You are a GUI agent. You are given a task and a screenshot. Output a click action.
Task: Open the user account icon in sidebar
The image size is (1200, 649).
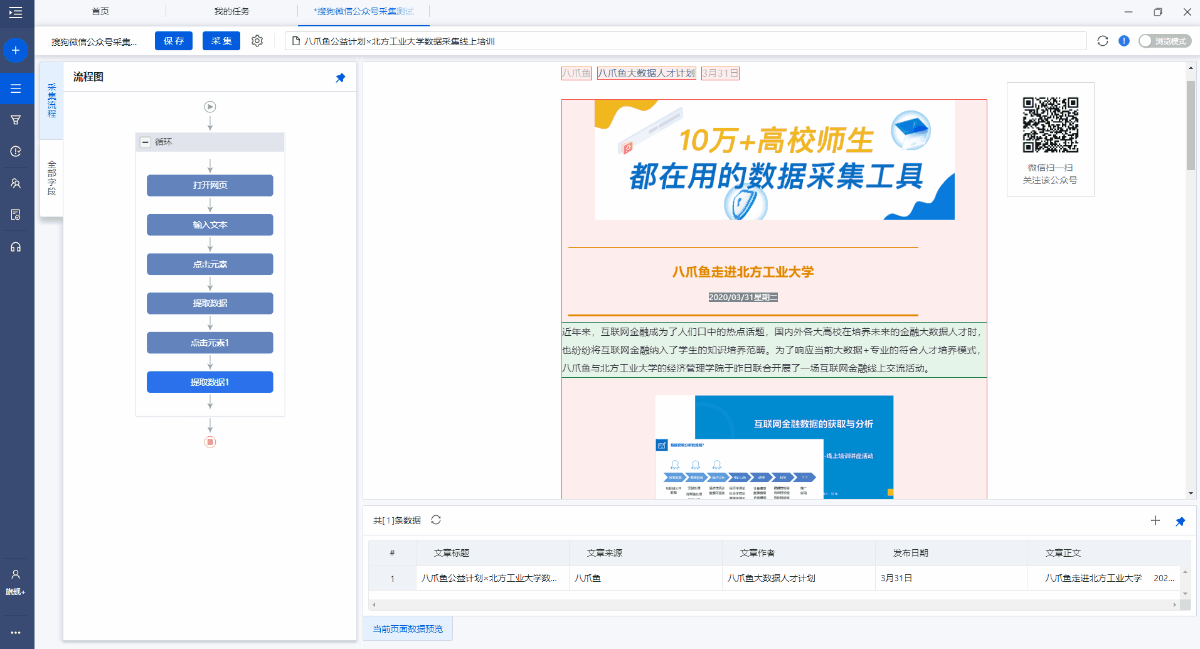pos(15,574)
